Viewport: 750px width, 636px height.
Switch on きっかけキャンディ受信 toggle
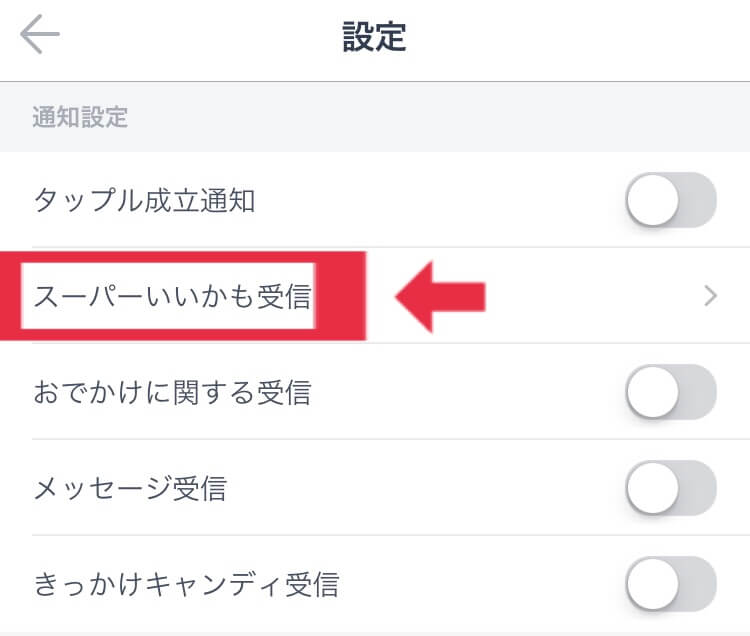pyautogui.click(x=671, y=584)
